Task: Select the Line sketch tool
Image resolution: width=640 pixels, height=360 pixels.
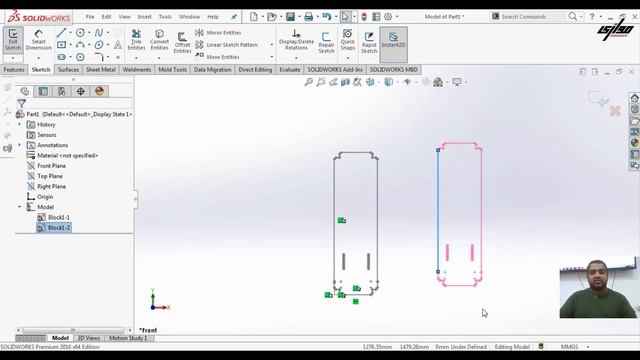Action: [x=61, y=32]
